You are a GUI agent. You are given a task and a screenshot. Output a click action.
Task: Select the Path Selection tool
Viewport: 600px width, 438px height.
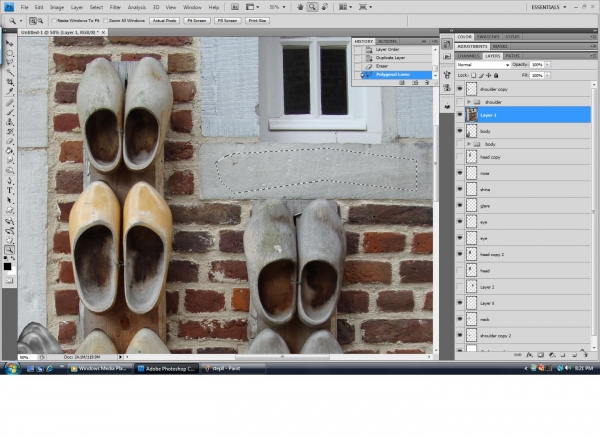click(x=10, y=200)
